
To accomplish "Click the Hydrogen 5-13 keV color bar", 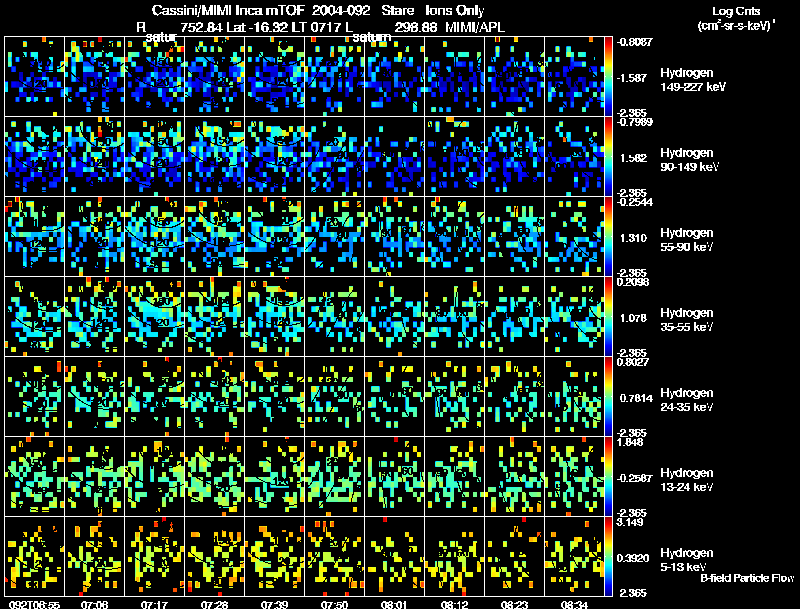I will point(608,557).
